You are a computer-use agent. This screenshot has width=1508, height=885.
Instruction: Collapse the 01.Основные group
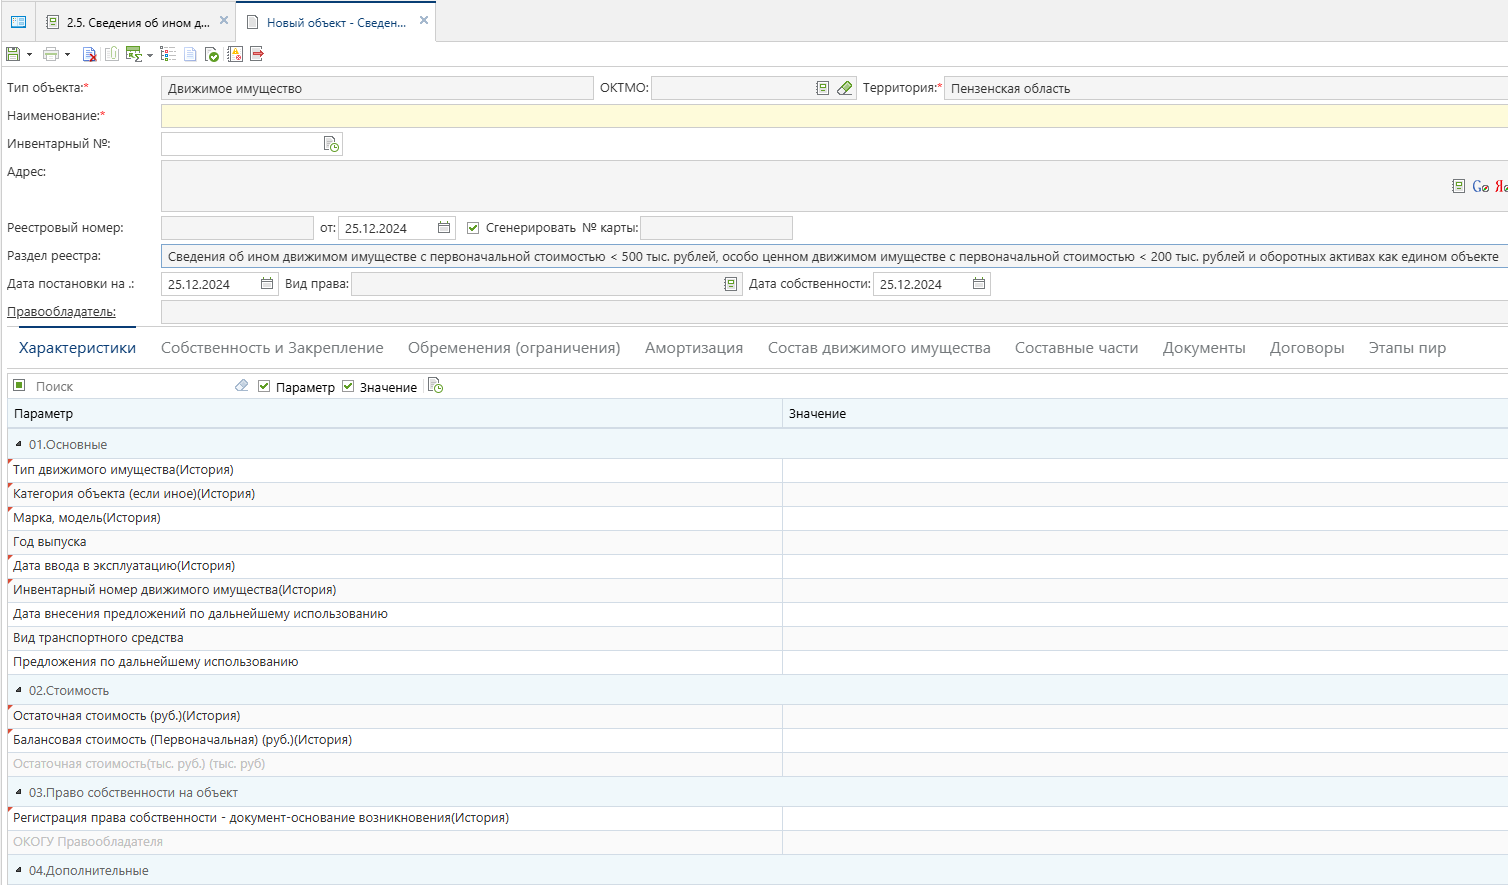pyautogui.click(x=19, y=444)
